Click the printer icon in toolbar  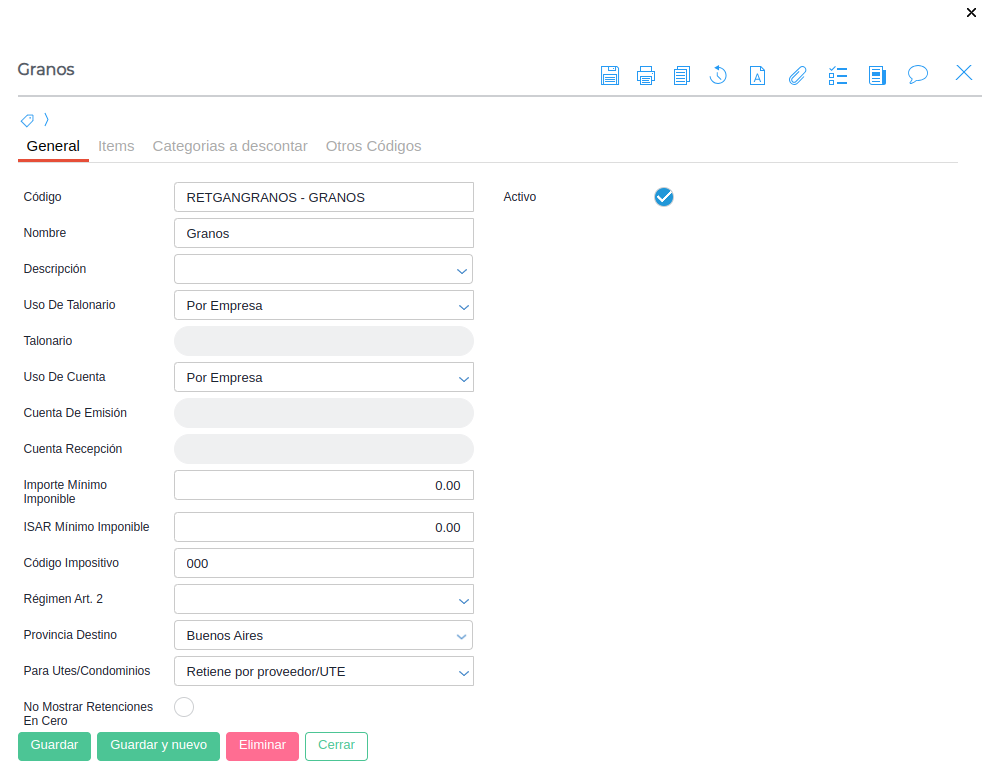(x=646, y=75)
